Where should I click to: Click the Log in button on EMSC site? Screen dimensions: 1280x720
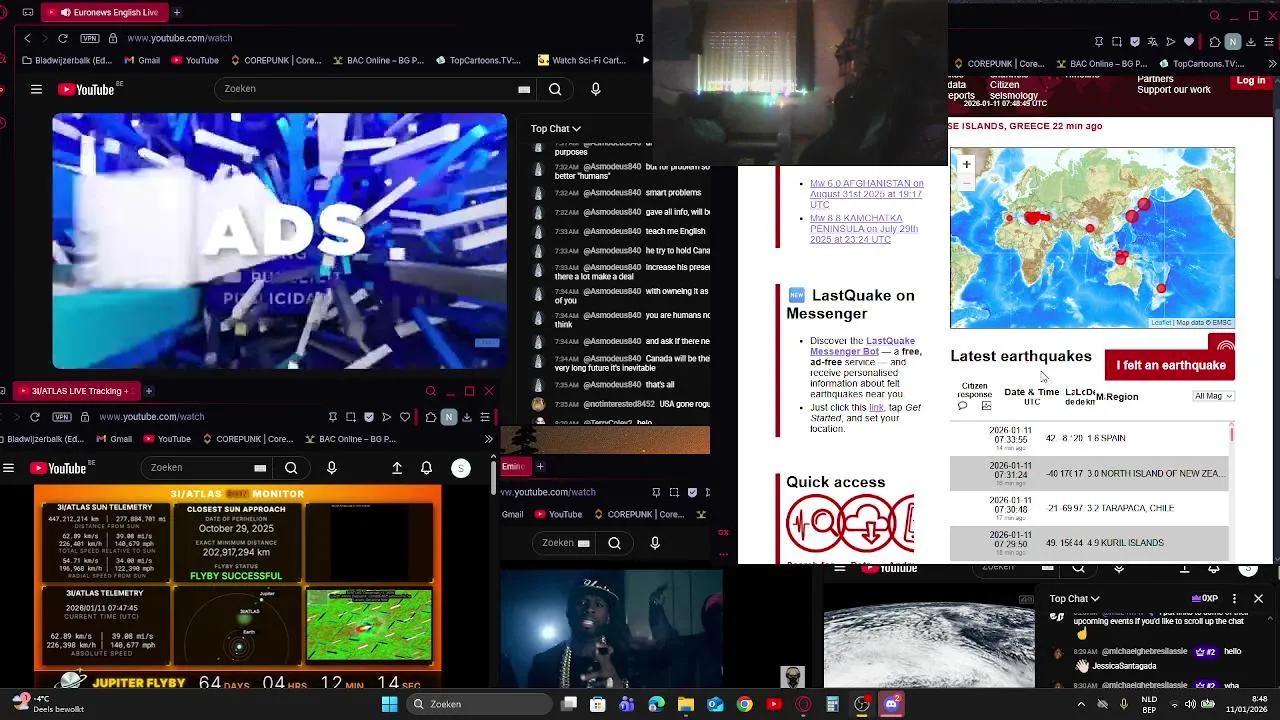pos(1251,80)
